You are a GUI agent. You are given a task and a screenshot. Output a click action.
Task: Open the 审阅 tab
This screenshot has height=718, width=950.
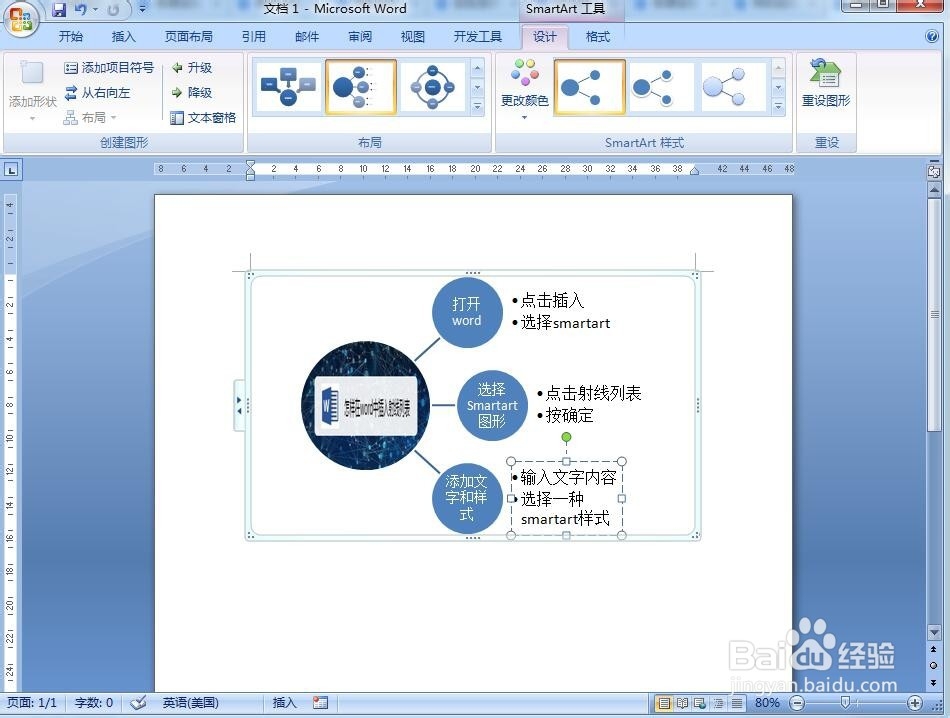pyautogui.click(x=360, y=36)
